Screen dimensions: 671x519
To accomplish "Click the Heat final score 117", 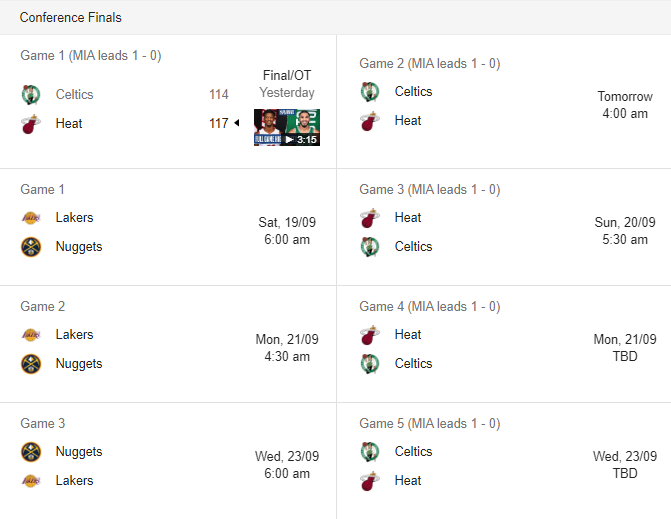I will pos(219,124).
